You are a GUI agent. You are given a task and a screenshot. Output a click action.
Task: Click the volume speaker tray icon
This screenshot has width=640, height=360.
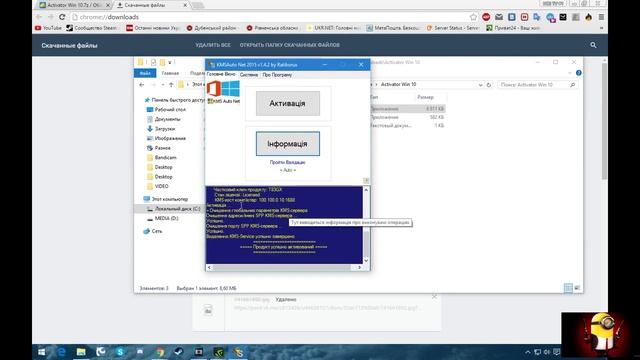tap(547, 352)
